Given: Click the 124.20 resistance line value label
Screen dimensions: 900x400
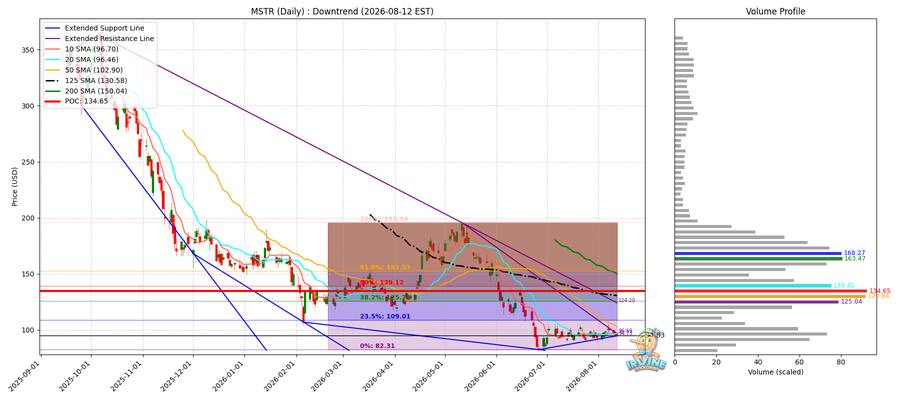Looking at the screenshot, I should 626,300.
